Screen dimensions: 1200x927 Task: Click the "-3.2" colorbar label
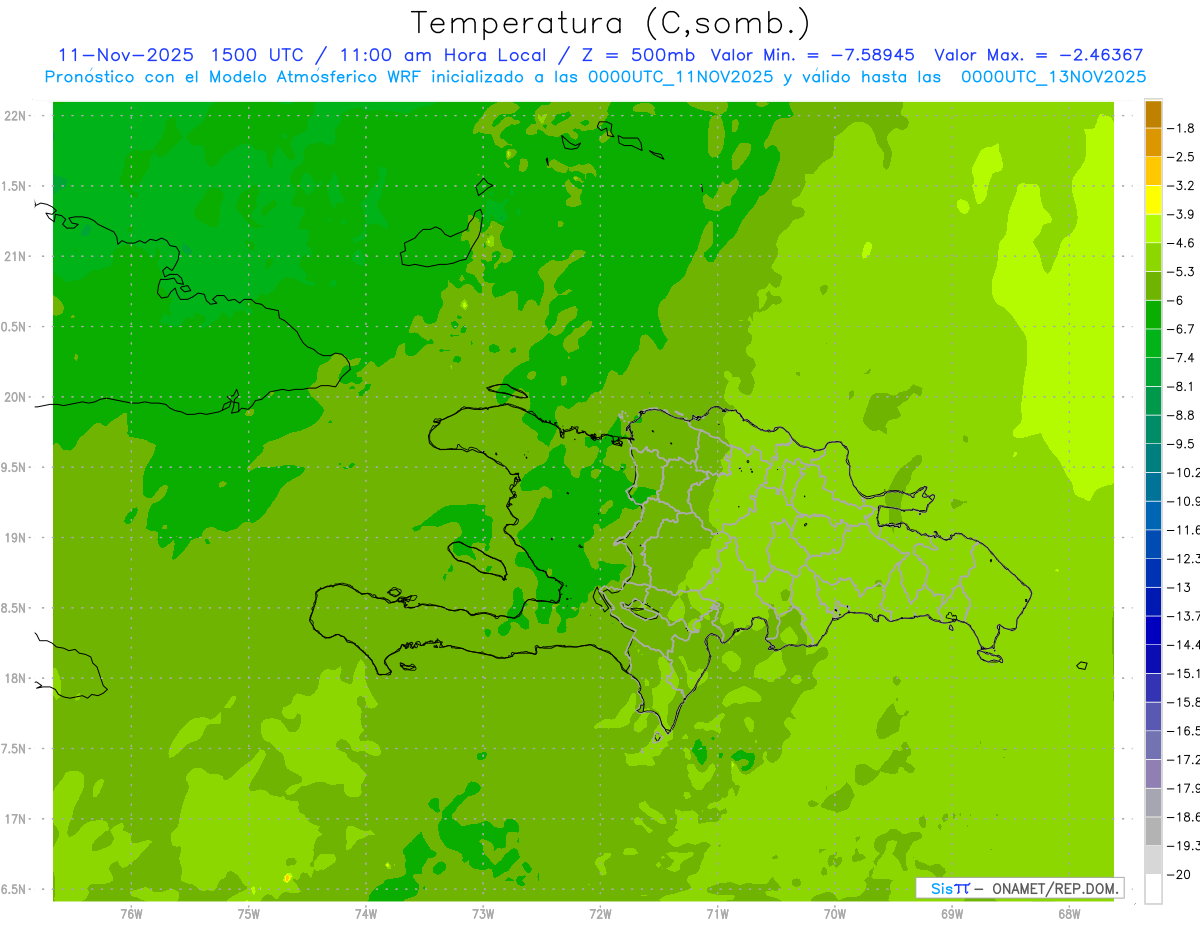click(1183, 186)
